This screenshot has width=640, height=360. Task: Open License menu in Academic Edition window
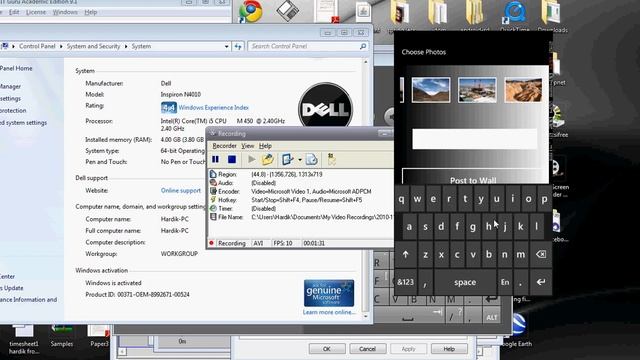pyautogui.click(x=36, y=12)
